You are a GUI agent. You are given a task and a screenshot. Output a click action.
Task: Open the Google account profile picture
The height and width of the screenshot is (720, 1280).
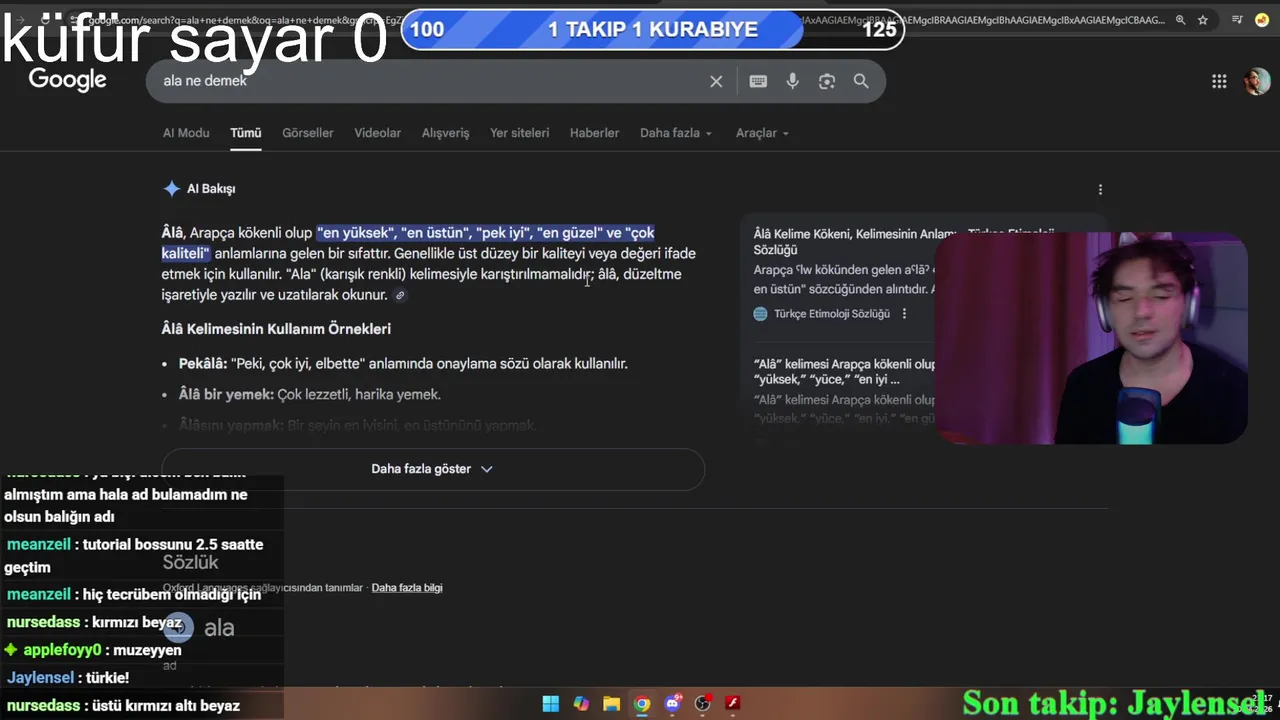point(1256,82)
